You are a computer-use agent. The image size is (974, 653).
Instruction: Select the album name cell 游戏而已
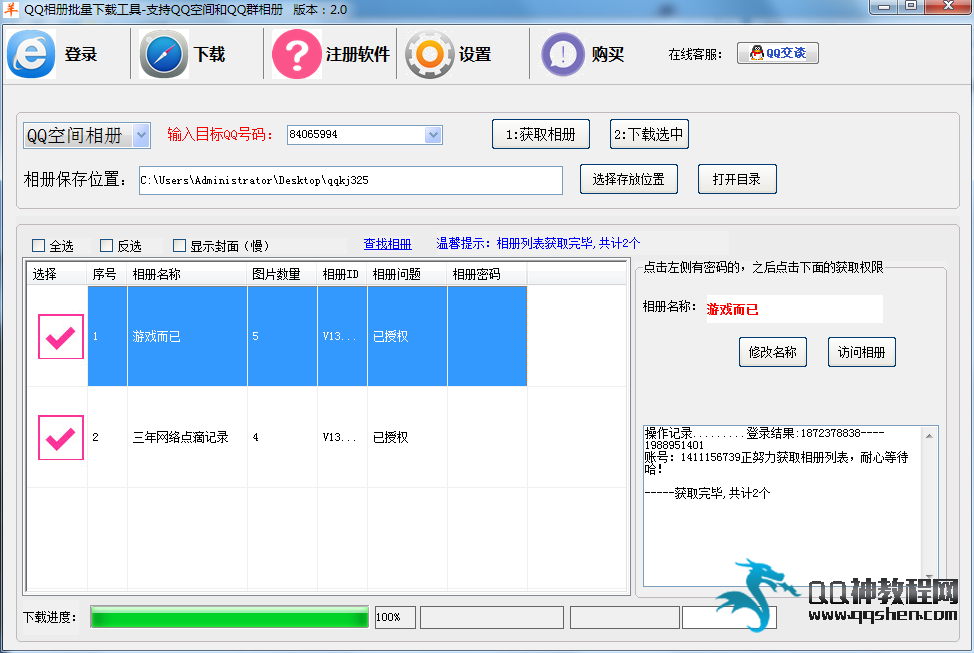click(188, 336)
